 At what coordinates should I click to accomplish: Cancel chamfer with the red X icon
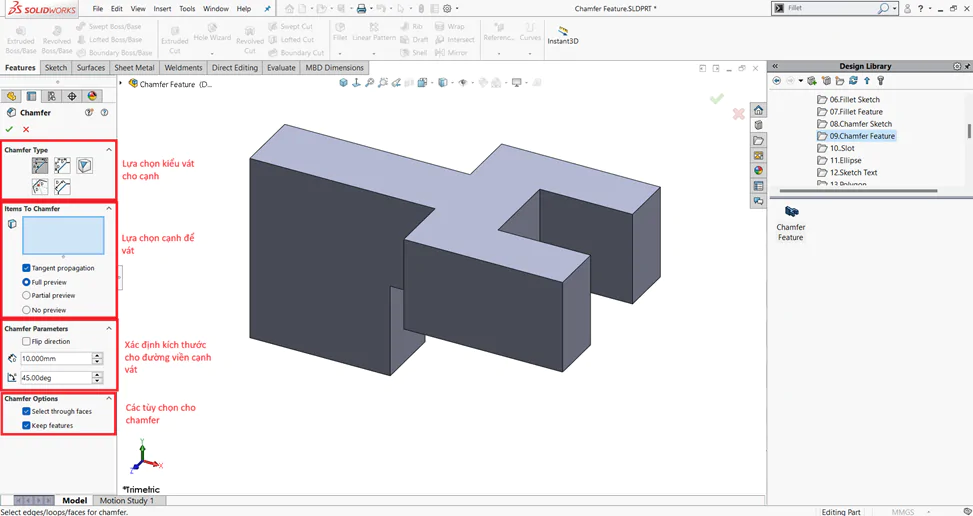(x=26, y=129)
